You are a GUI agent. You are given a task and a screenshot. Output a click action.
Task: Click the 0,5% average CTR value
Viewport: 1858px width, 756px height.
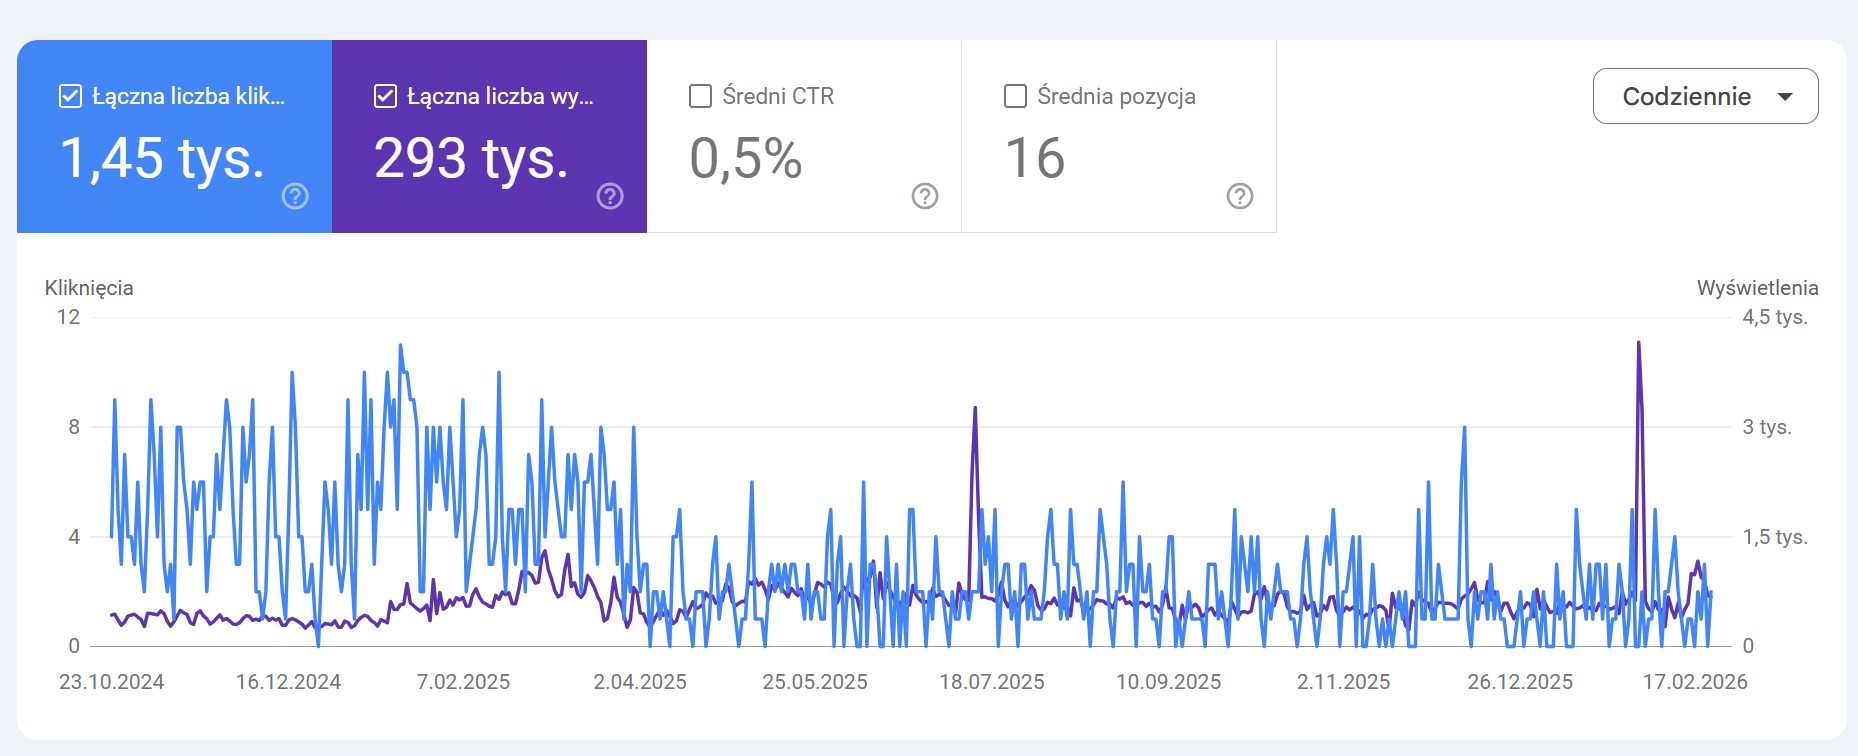click(746, 158)
